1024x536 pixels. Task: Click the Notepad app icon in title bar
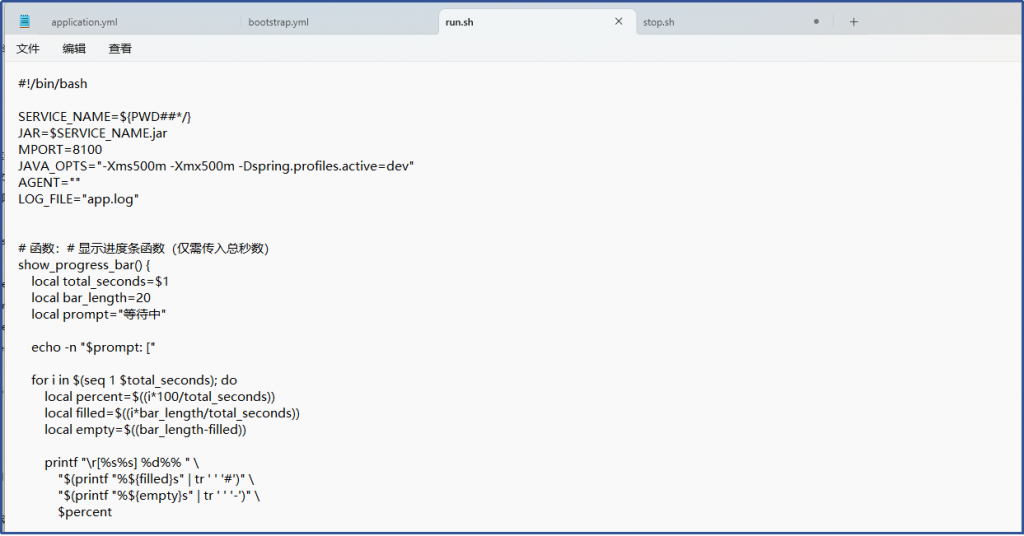click(x=24, y=21)
